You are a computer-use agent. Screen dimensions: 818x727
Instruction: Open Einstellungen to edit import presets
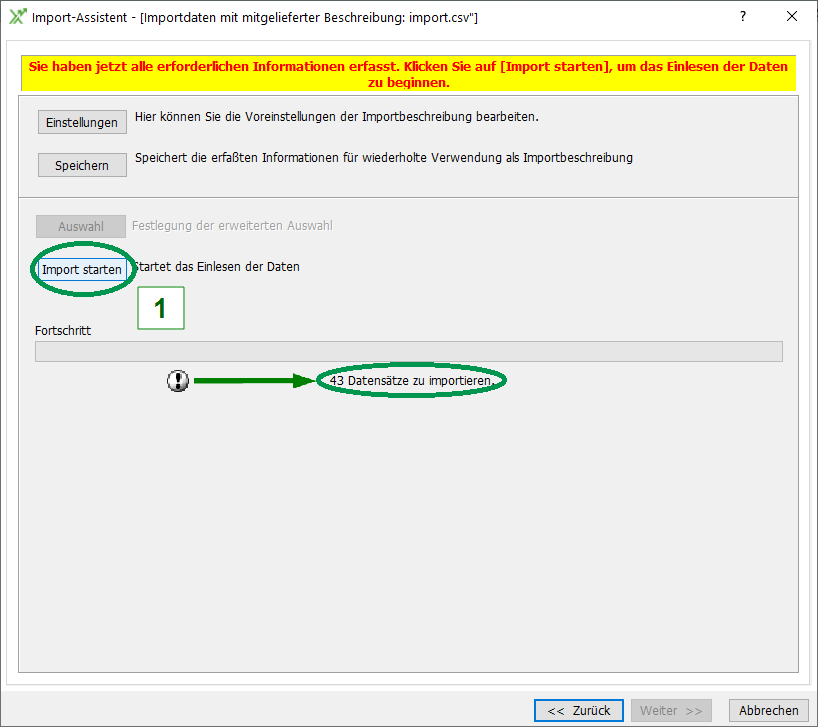[82, 123]
